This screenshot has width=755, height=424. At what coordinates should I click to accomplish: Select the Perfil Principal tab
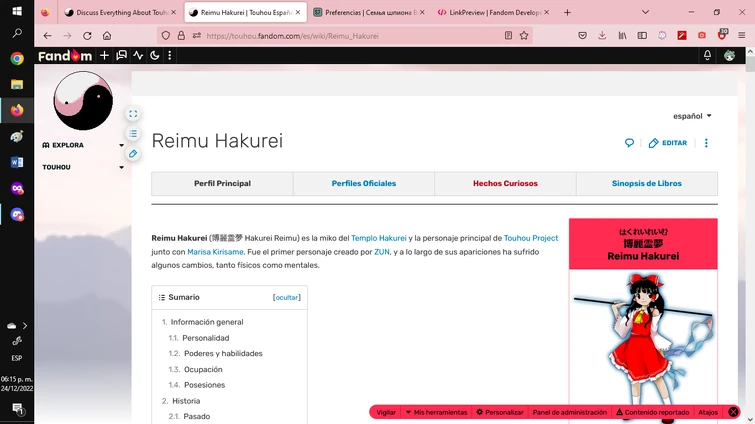222,183
